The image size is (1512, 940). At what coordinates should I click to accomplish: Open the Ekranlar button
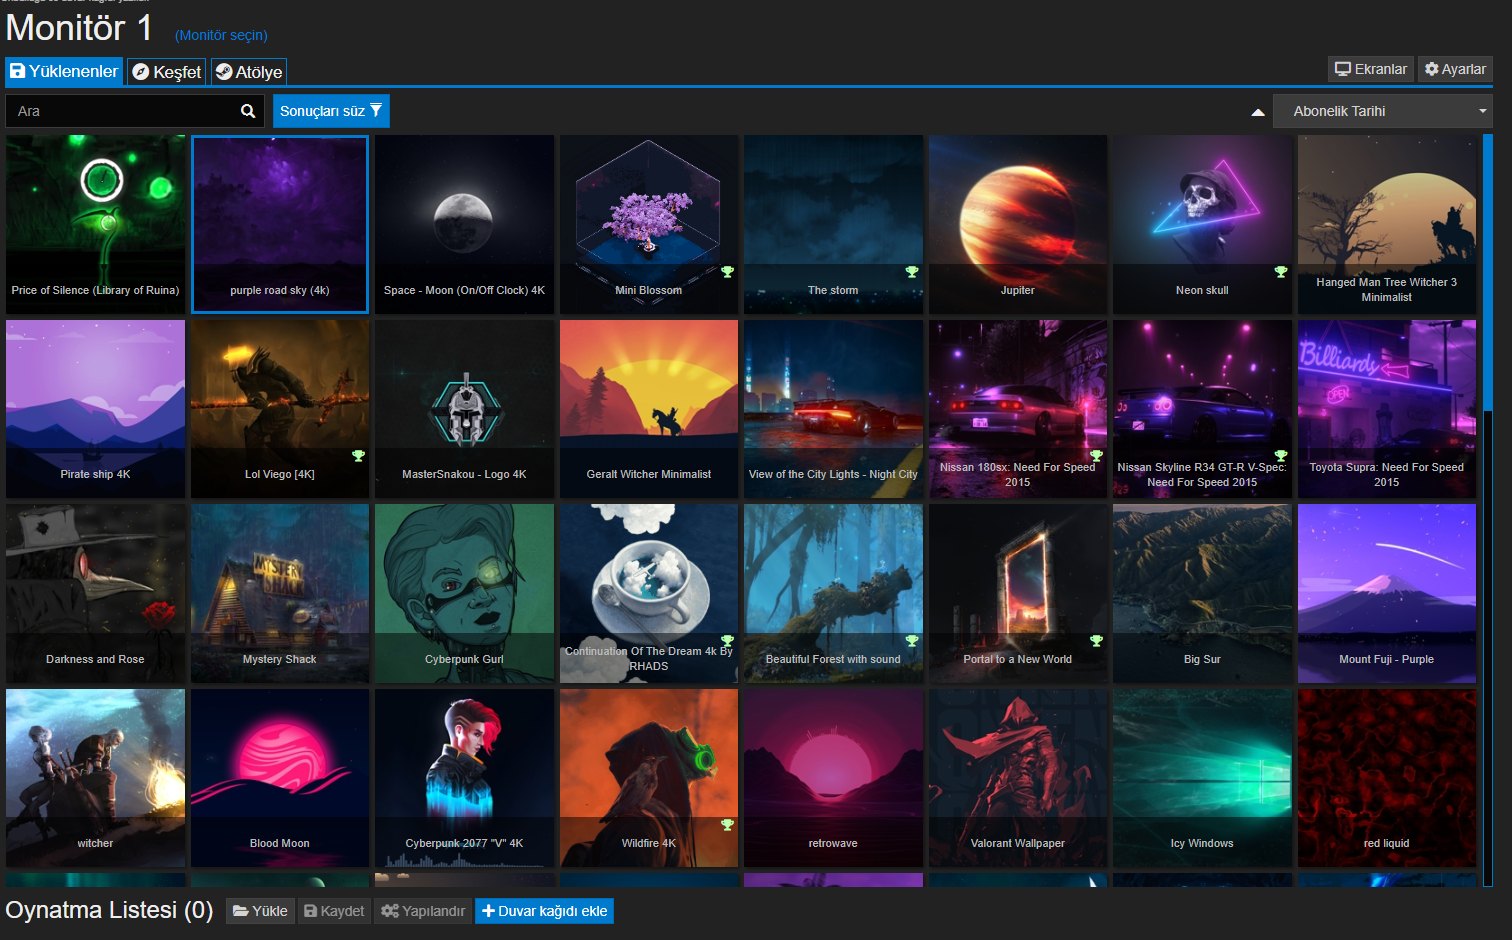click(x=1371, y=69)
